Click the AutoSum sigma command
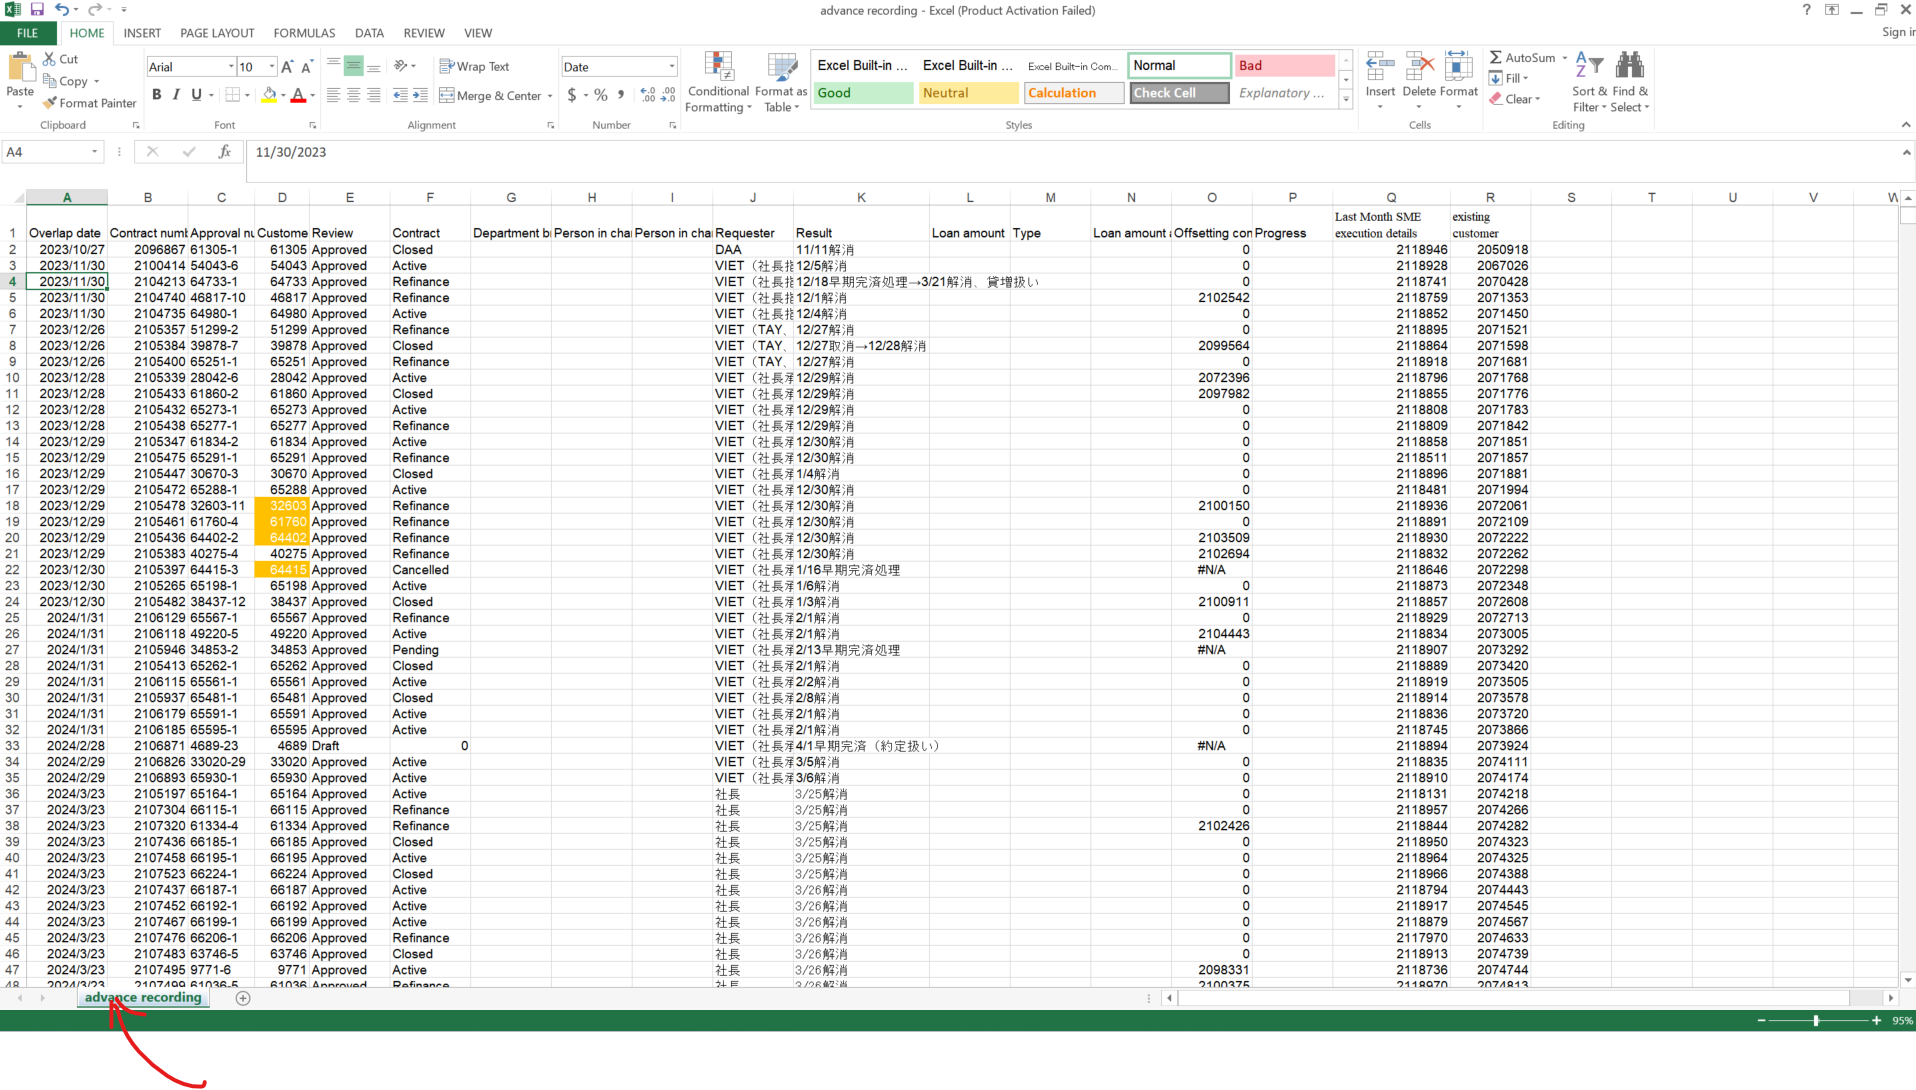The height and width of the screenshot is (1090, 1916). click(1522, 58)
